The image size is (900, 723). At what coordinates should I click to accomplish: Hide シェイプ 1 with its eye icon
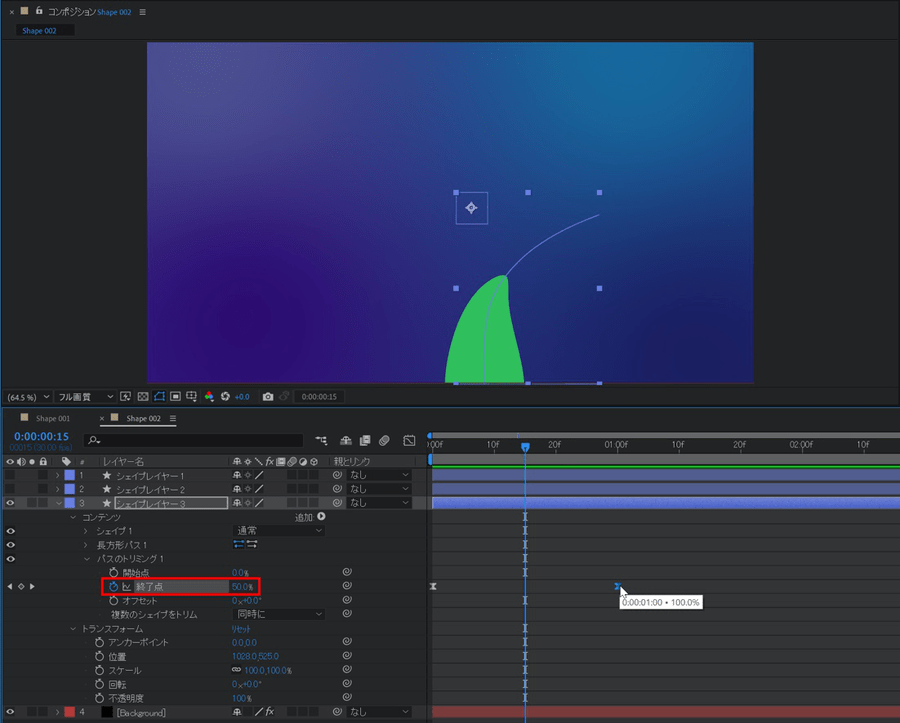tap(10, 531)
